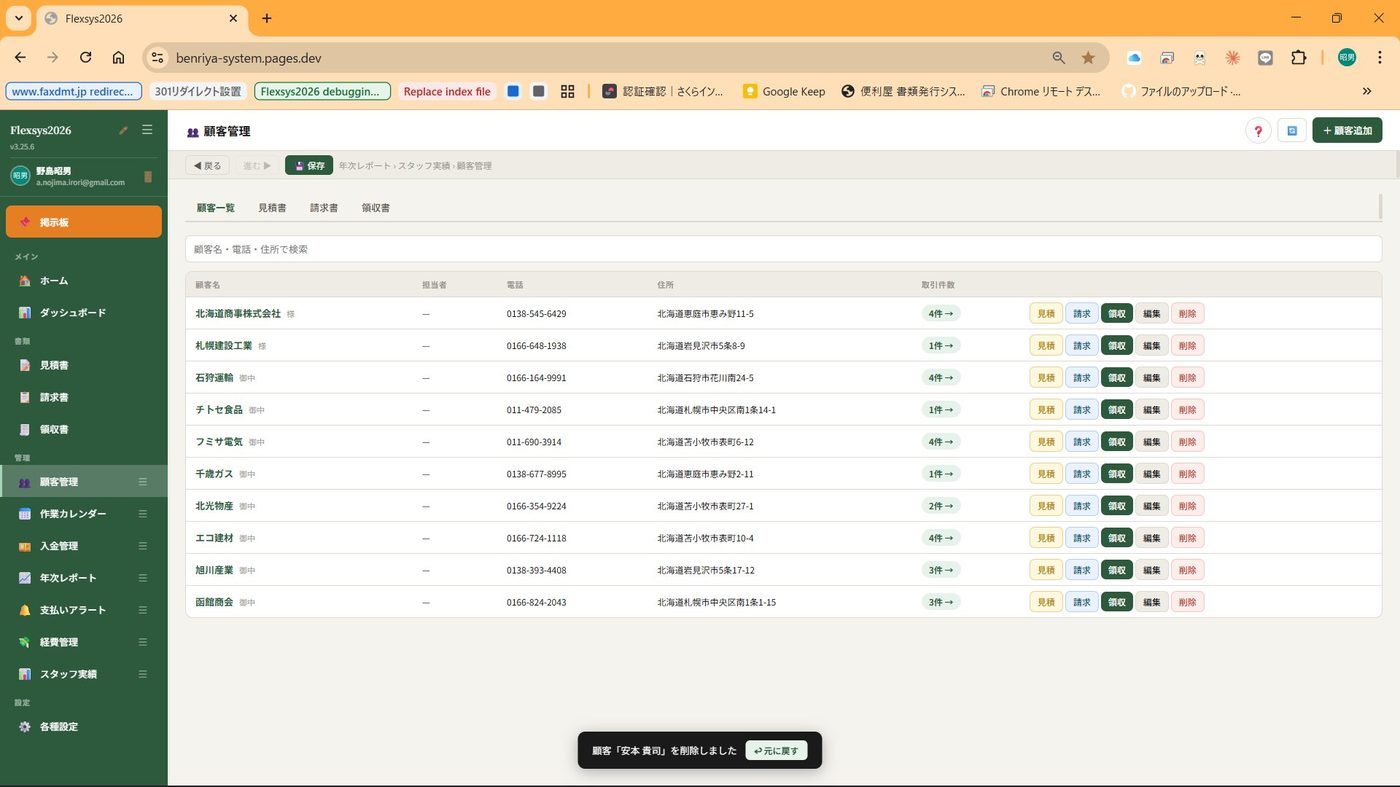Click the 保存 save button
This screenshot has width=1400, height=787.
click(309, 165)
